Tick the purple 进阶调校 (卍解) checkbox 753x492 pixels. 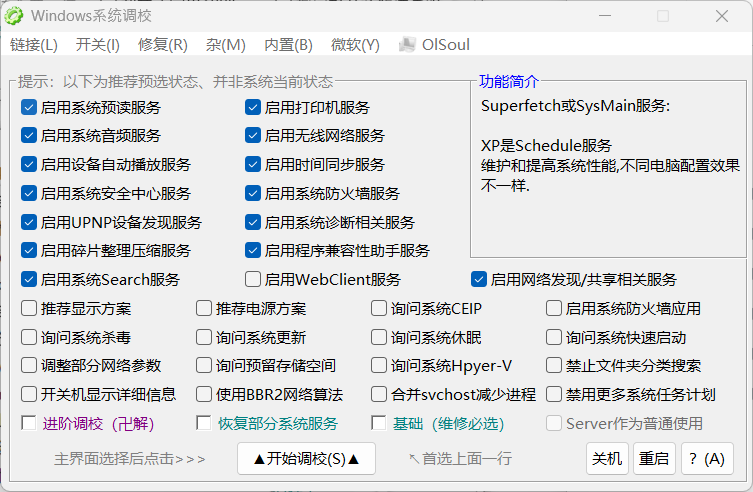(x=29, y=423)
